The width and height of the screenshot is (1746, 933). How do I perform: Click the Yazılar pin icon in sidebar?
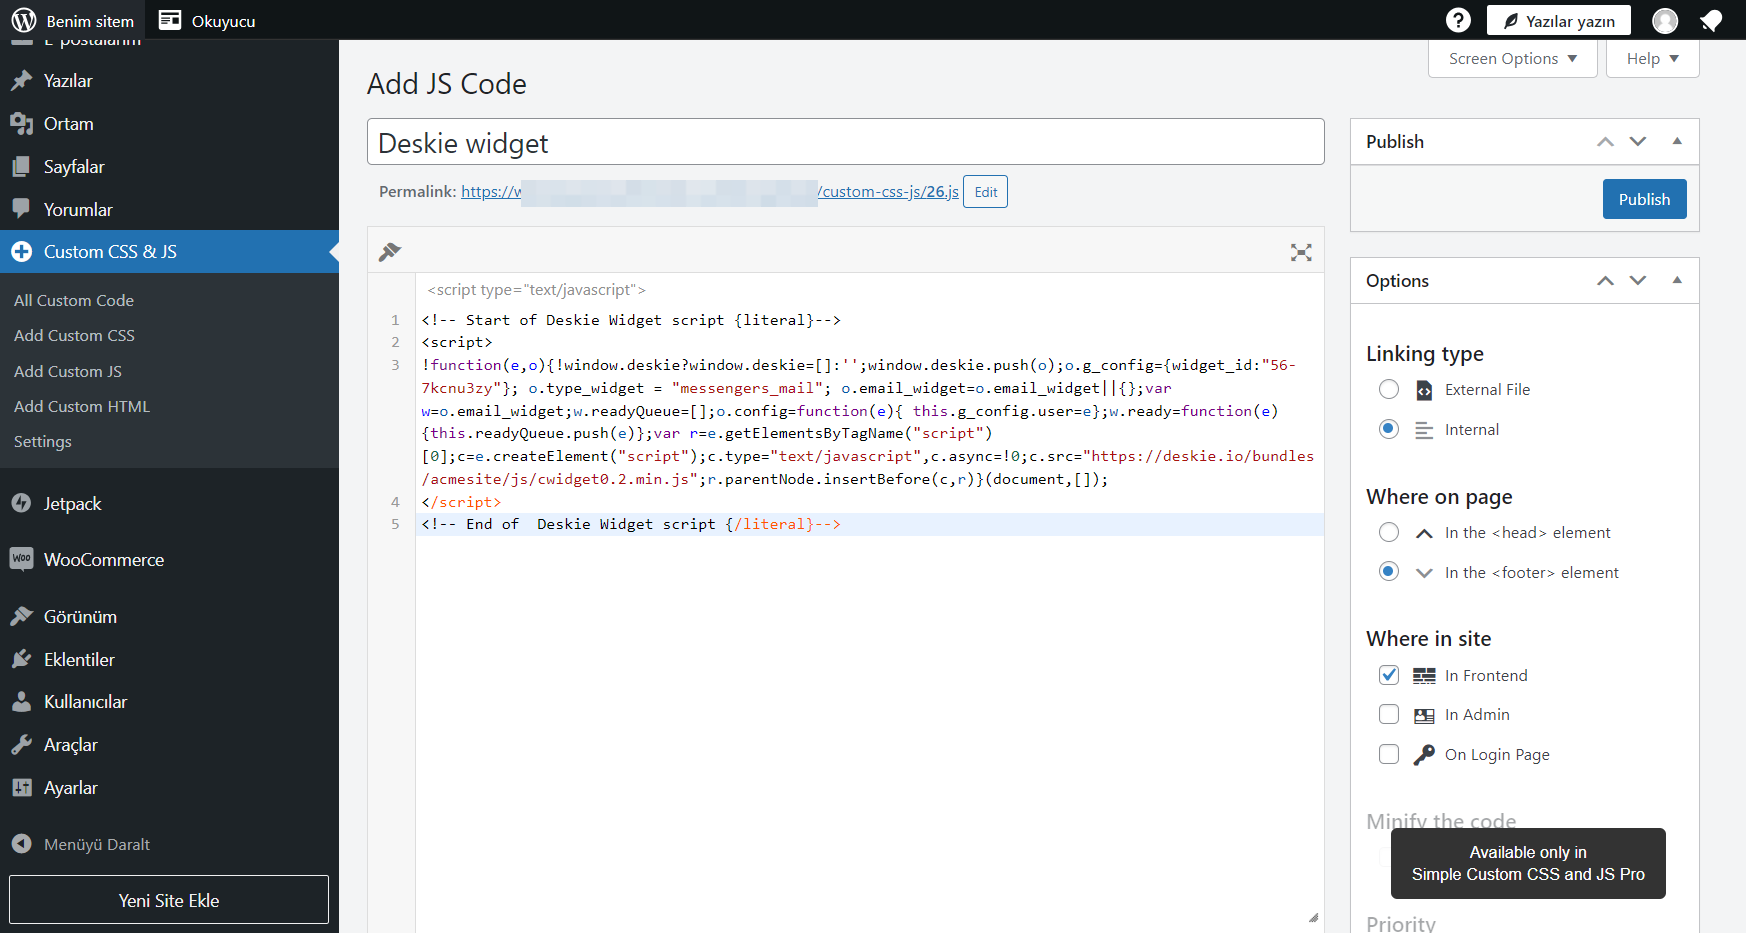point(21,81)
